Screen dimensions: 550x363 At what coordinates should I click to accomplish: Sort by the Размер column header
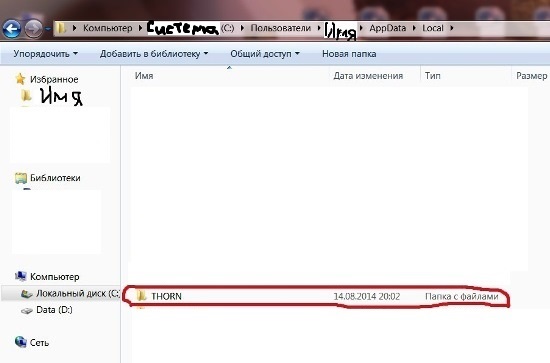(x=531, y=76)
